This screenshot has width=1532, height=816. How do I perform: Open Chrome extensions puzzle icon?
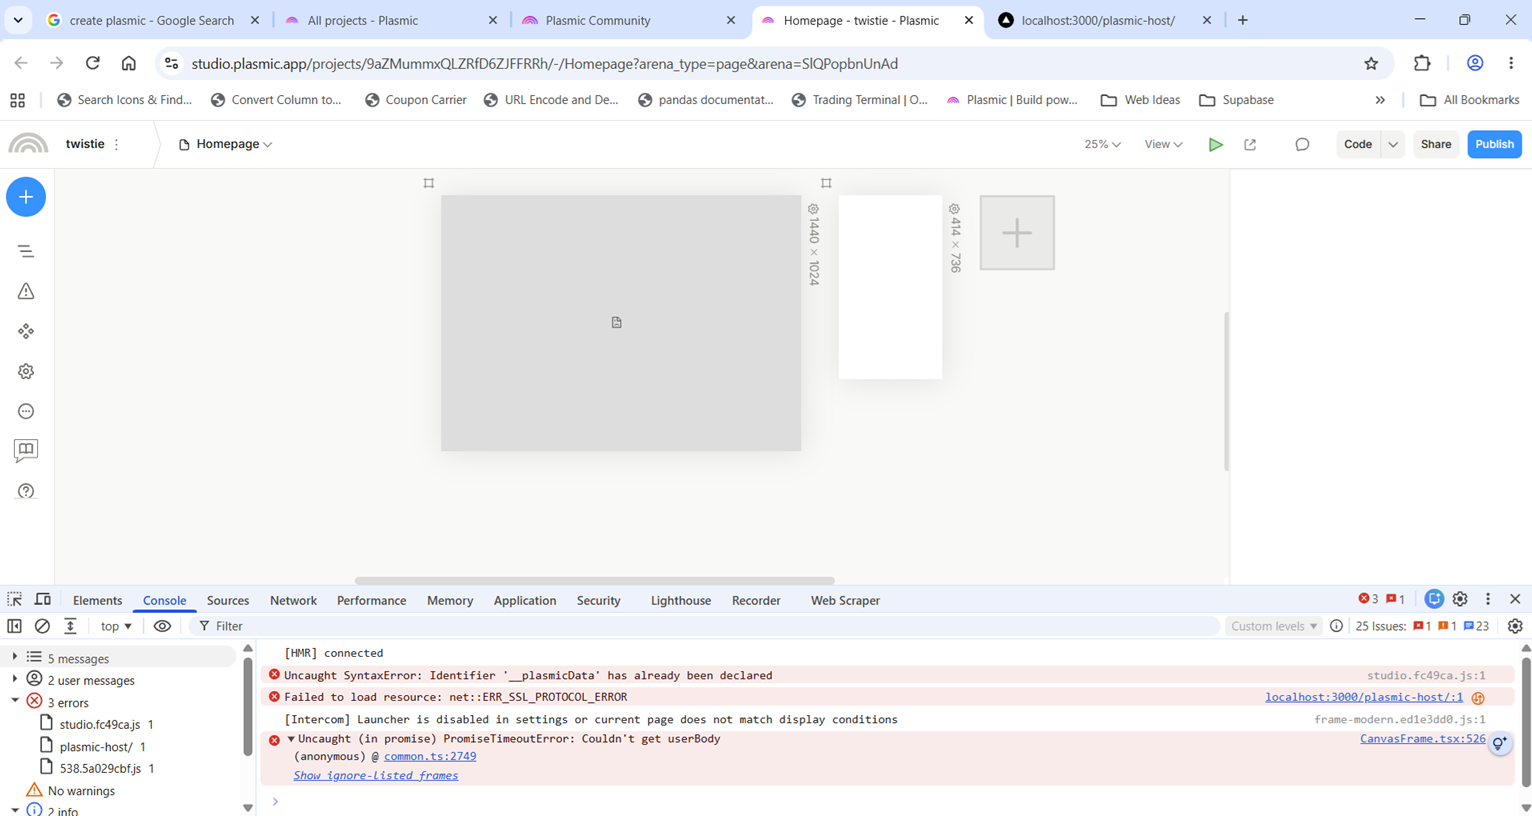(x=1422, y=63)
